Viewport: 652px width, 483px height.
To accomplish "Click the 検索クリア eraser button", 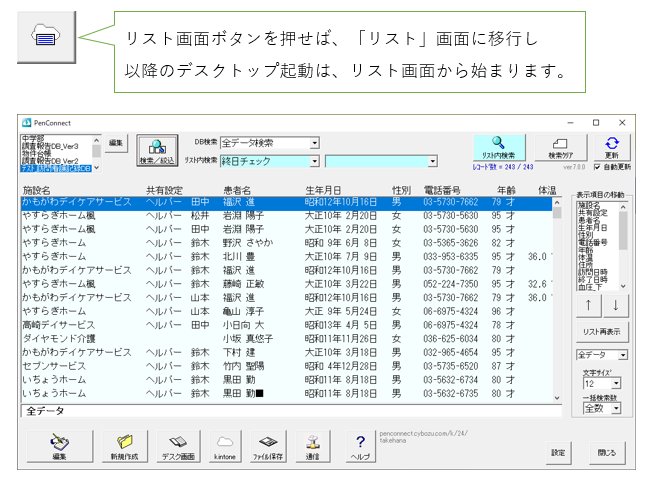I will click(x=560, y=148).
